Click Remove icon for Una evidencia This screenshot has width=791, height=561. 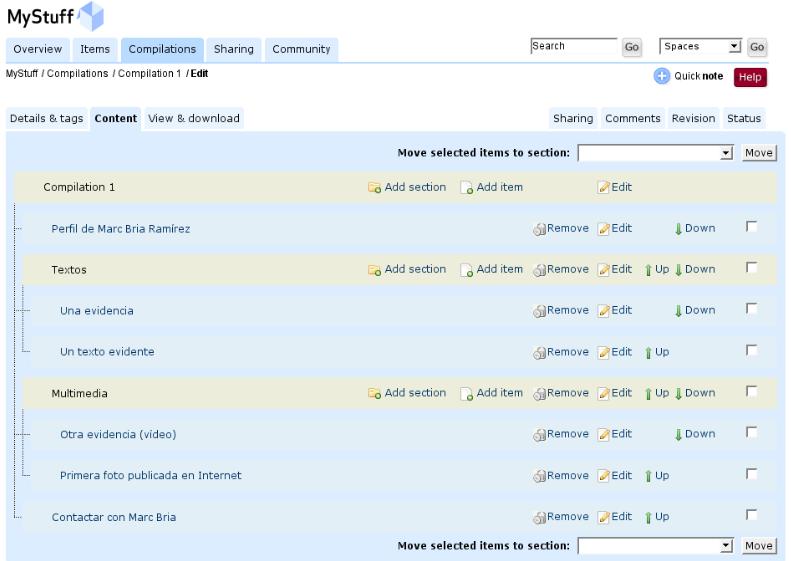(539, 311)
